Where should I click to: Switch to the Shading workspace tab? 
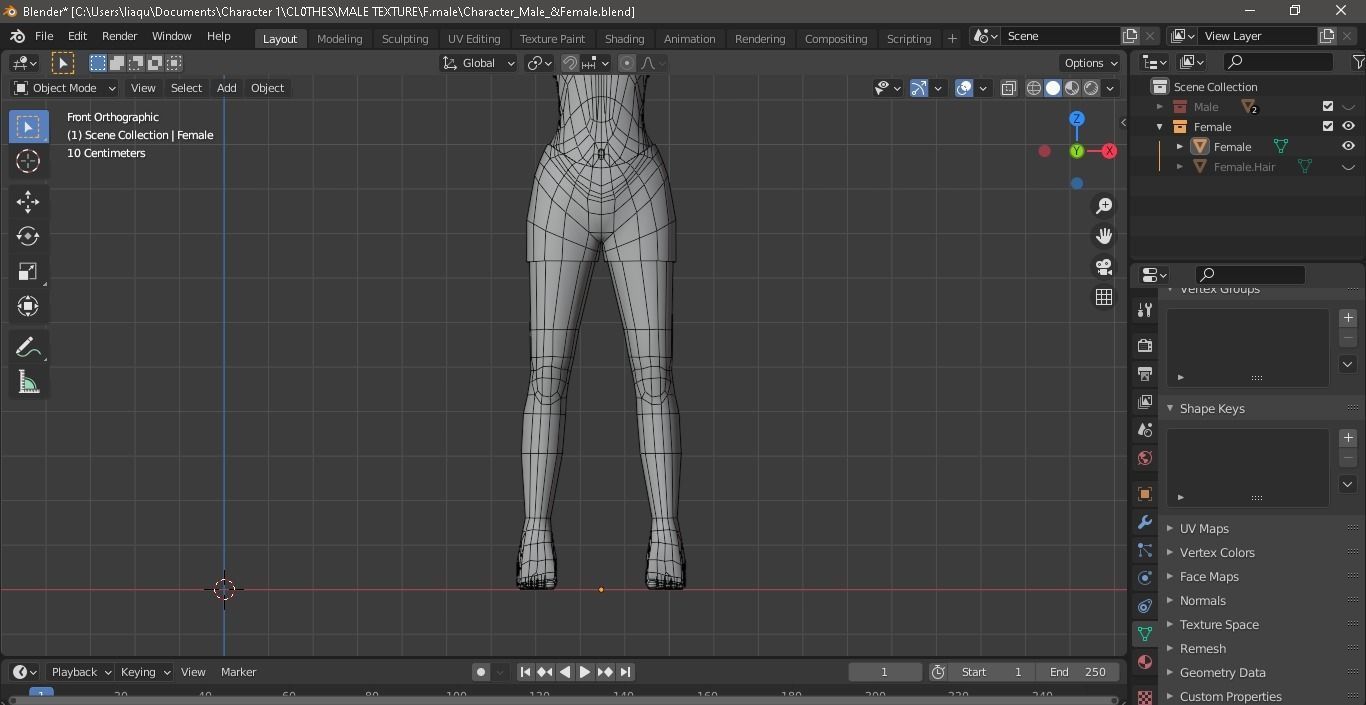pyautogui.click(x=624, y=38)
